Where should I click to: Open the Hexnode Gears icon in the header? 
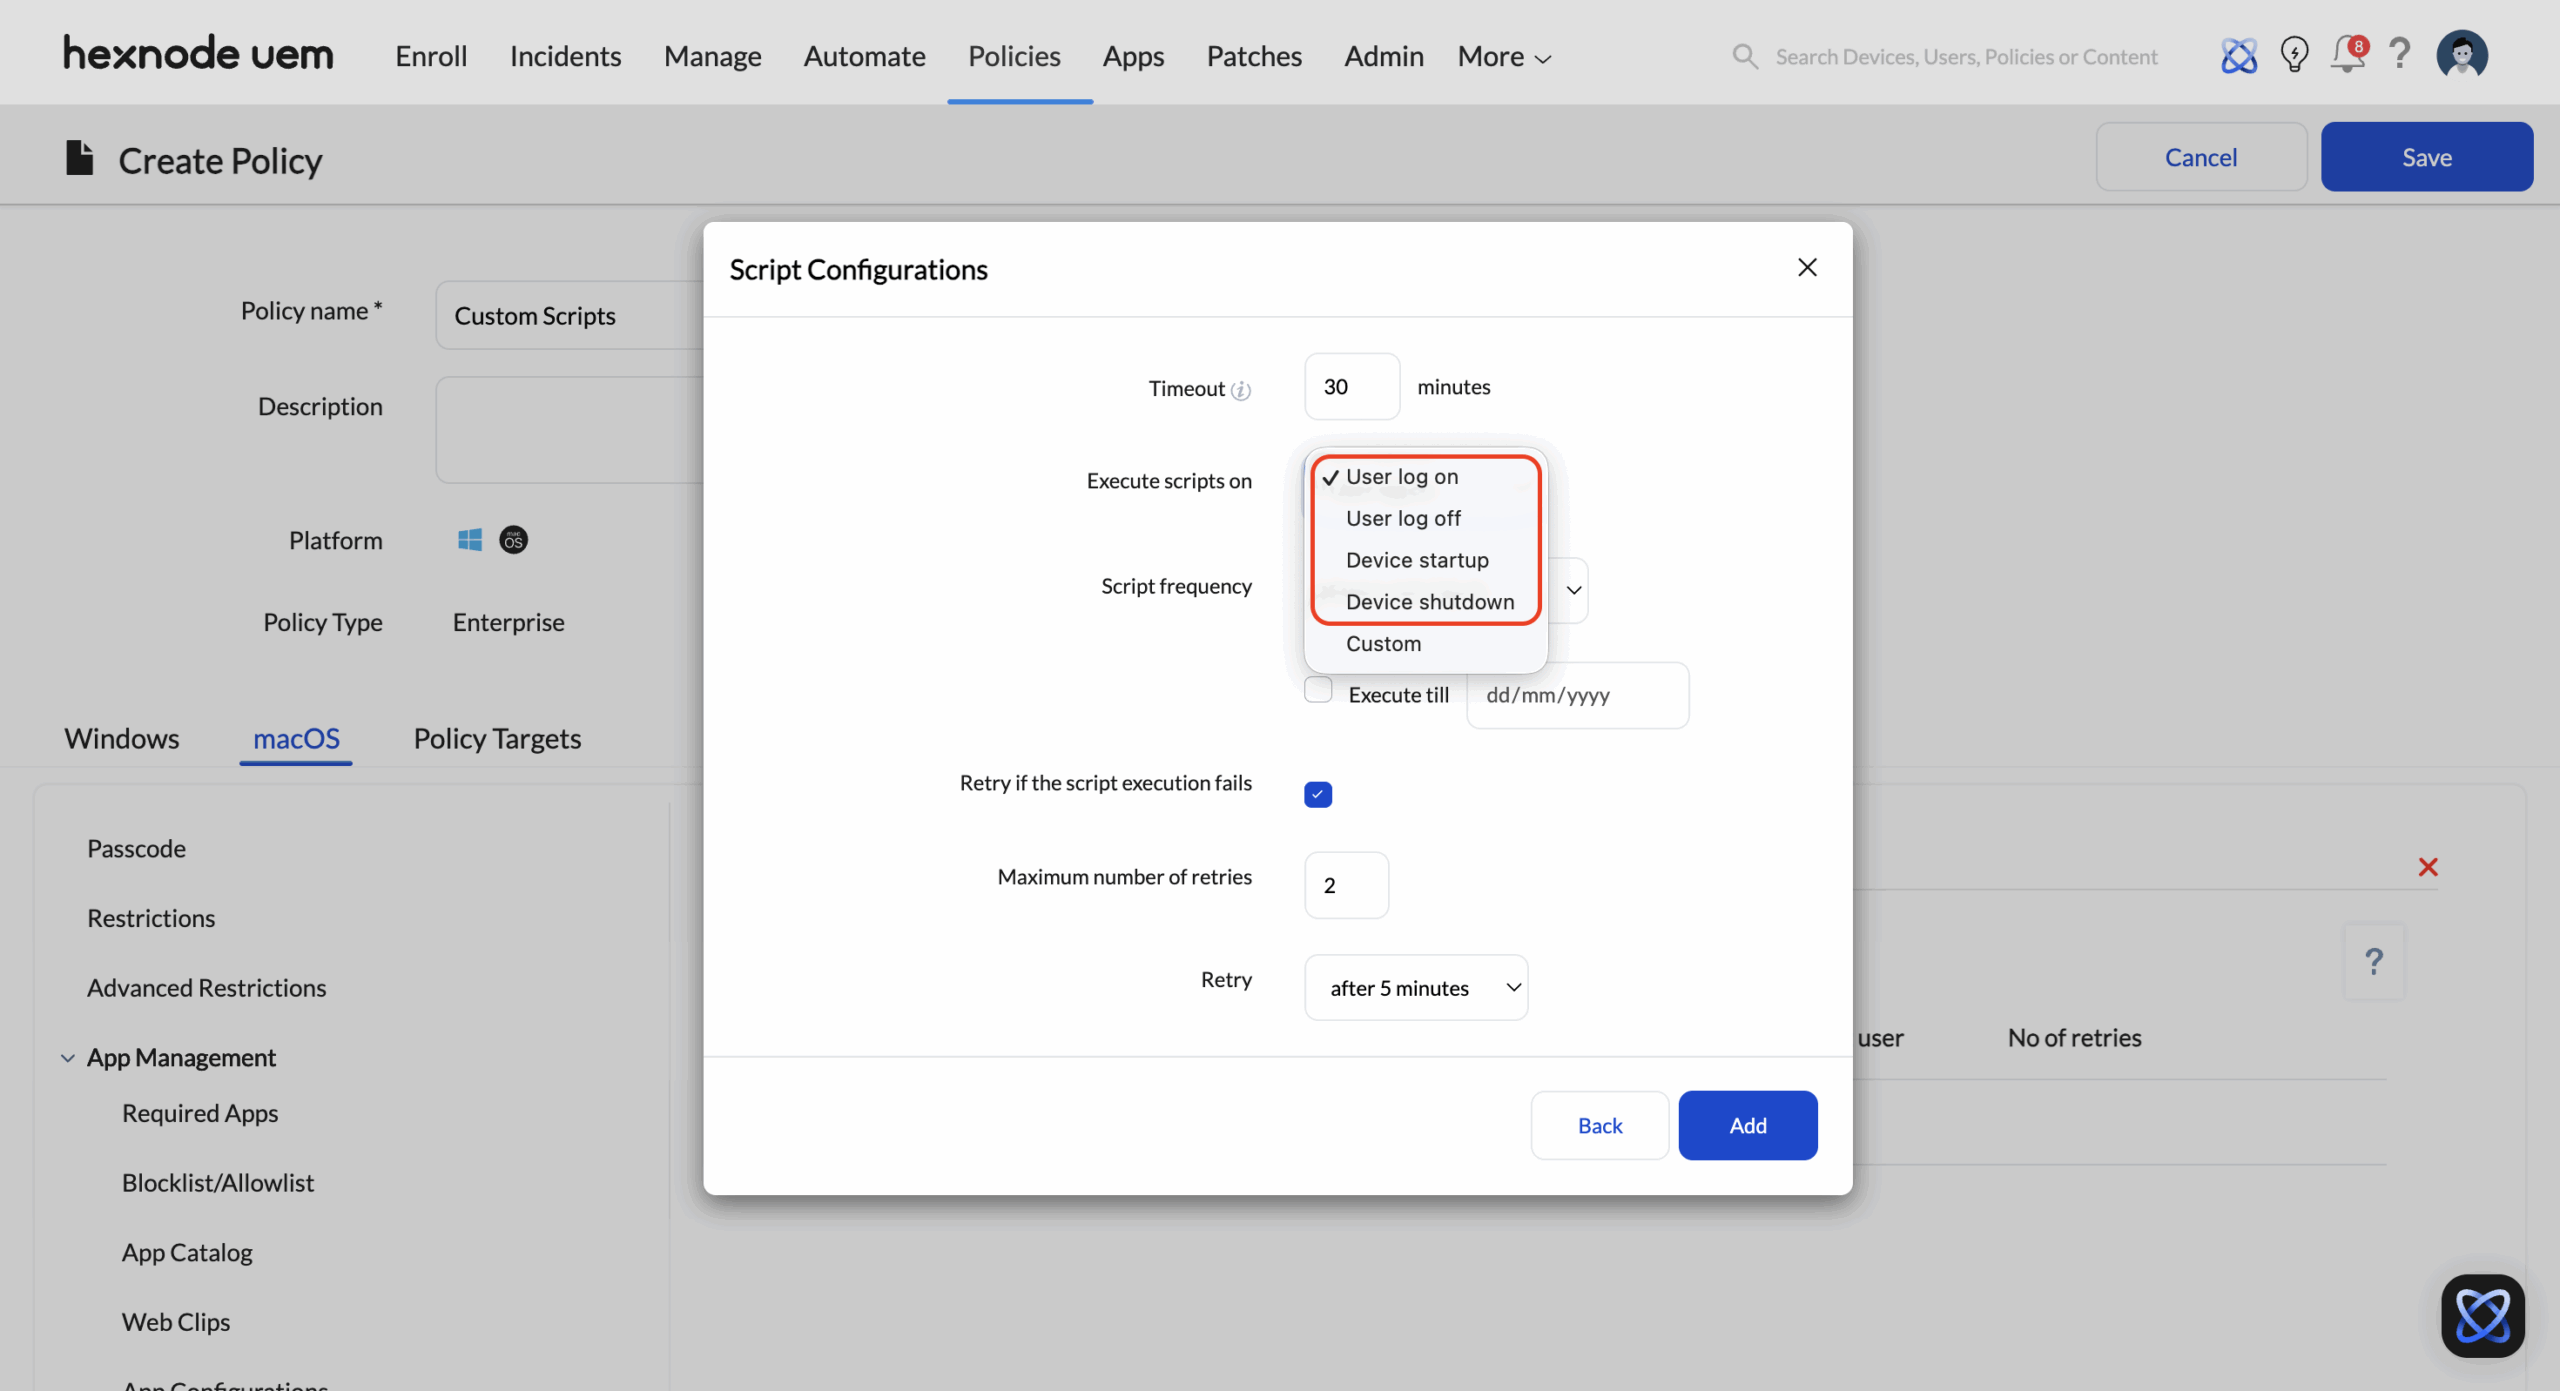click(2239, 55)
